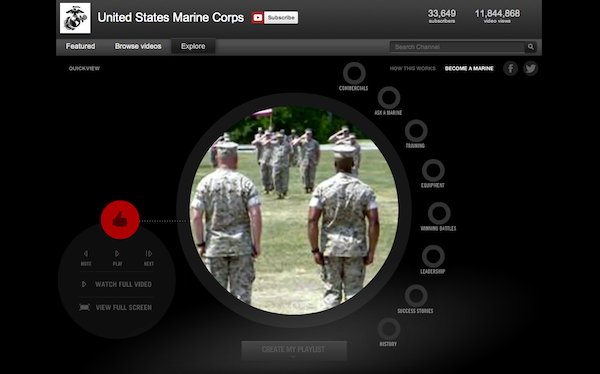Select the Leadership category ring
The height and width of the screenshot is (374, 600).
pos(433,256)
